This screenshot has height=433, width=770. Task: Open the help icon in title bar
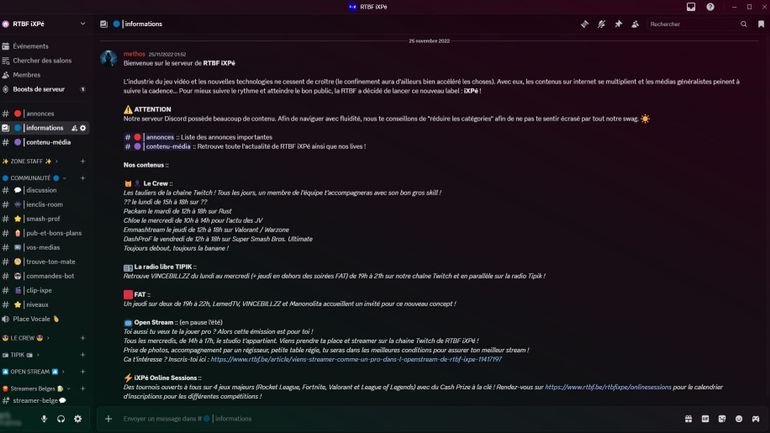click(x=710, y=7)
